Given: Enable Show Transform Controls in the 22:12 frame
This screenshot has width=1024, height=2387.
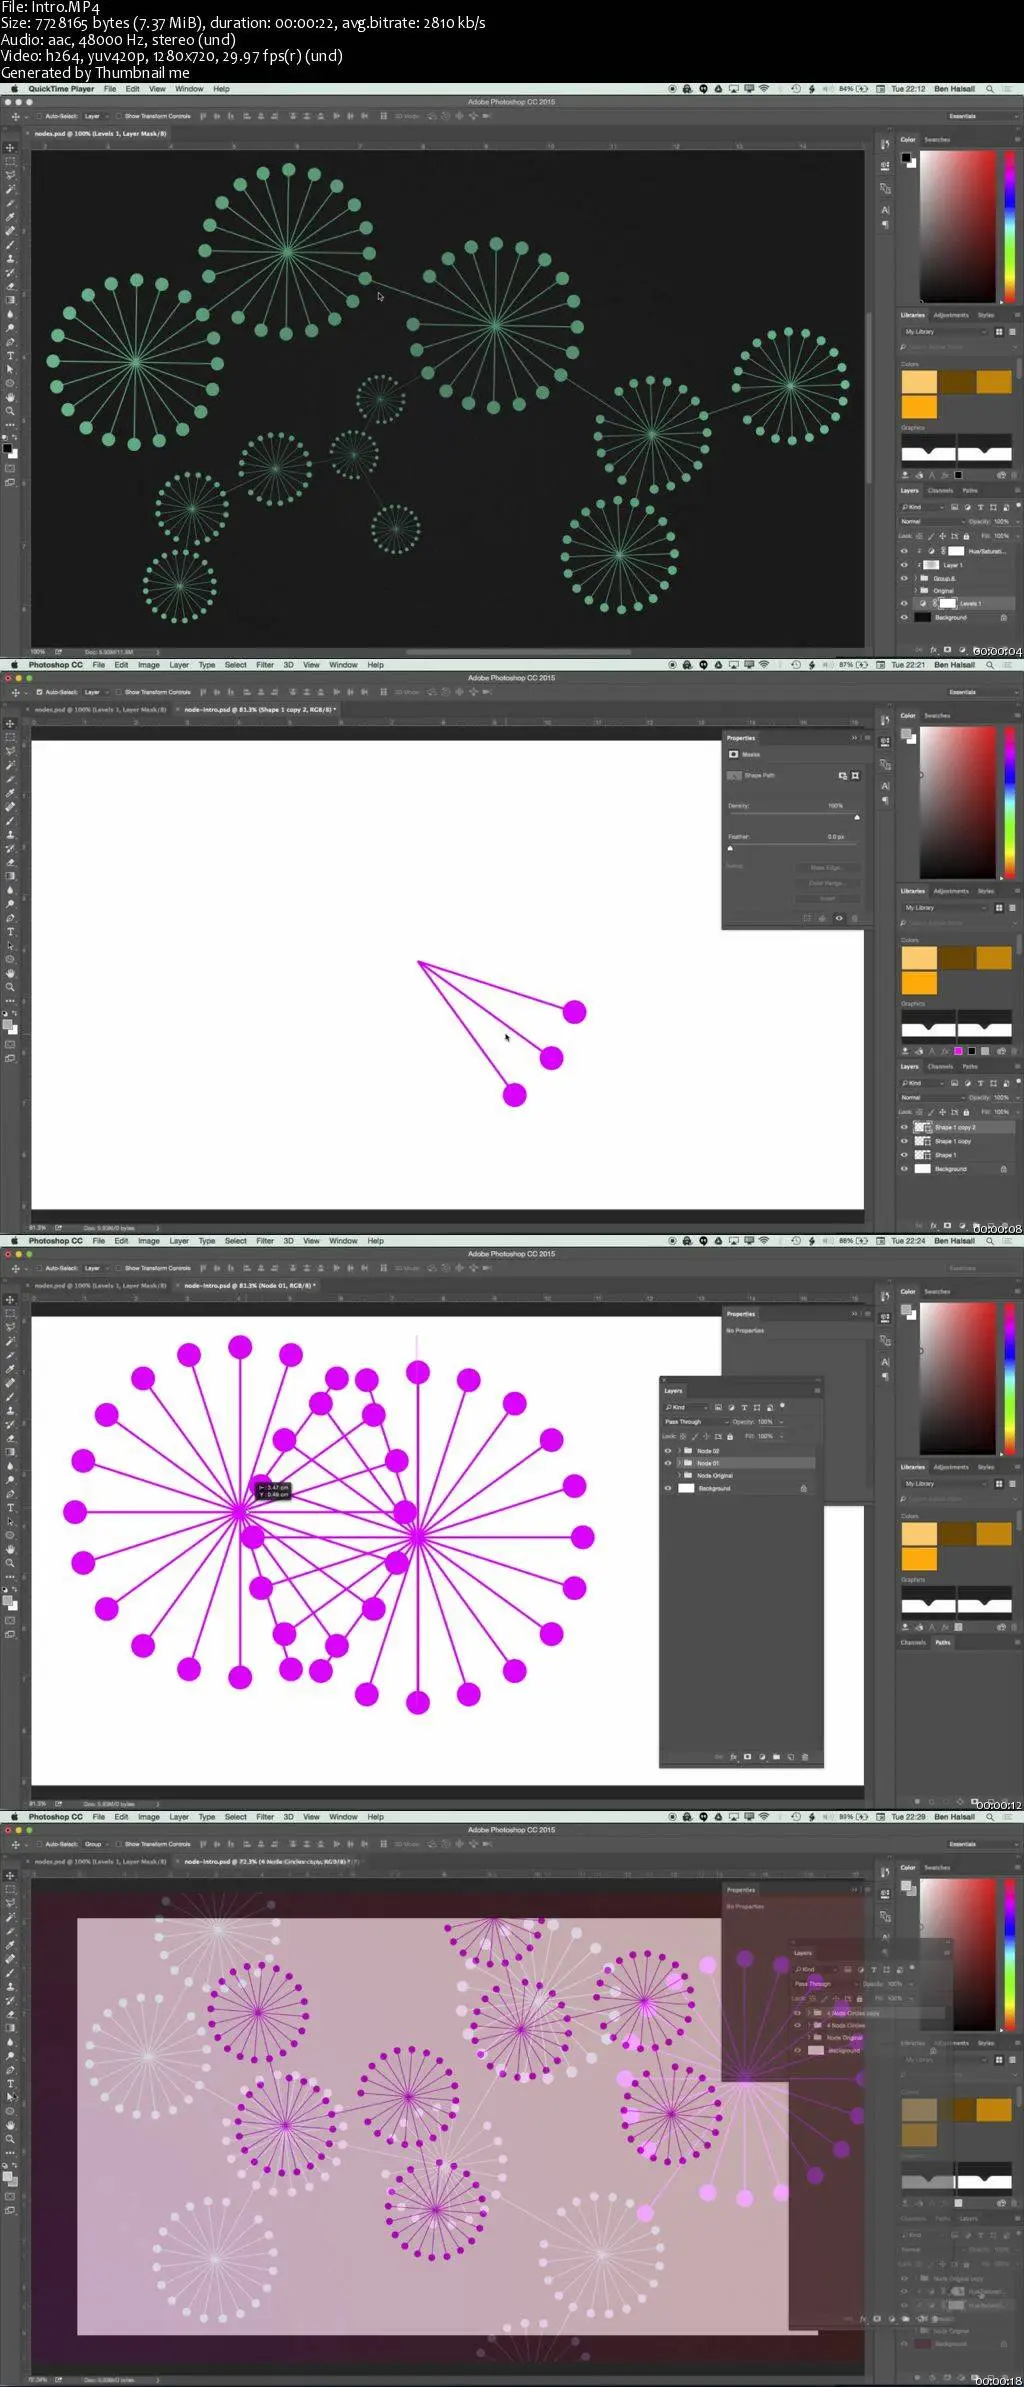Looking at the screenshot, I should click(x=119, y=116).
